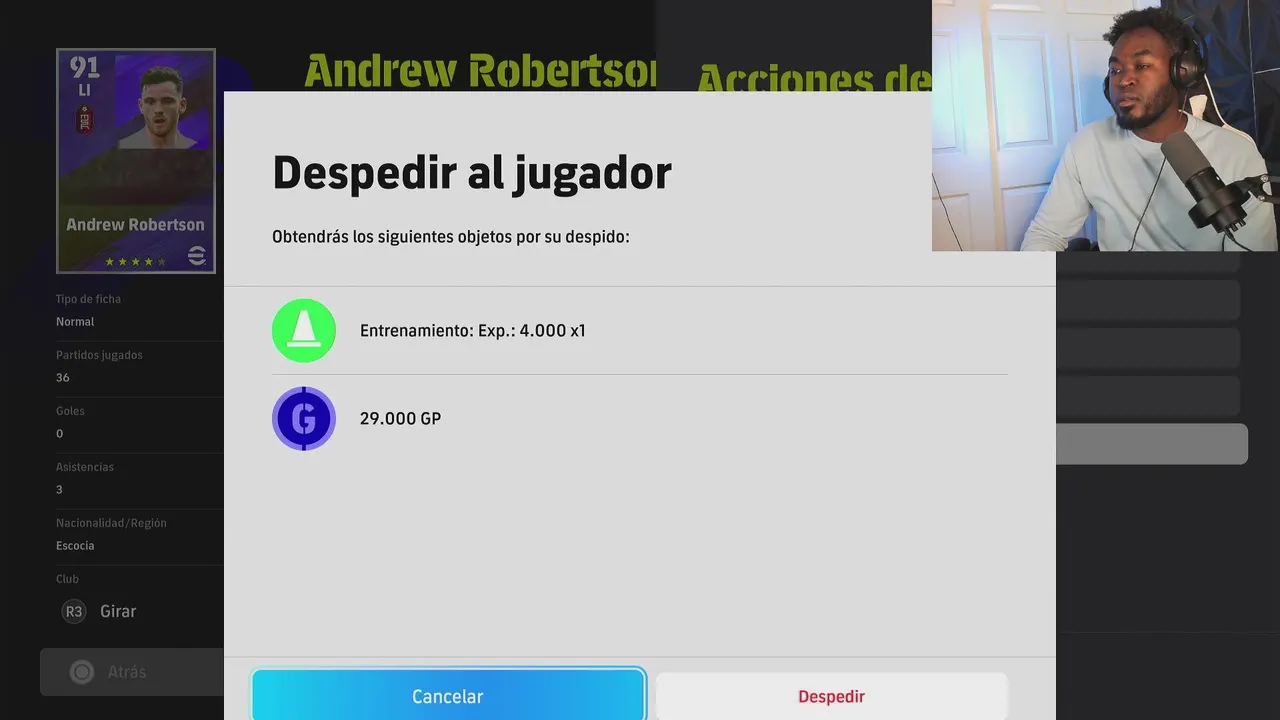Select the highlighted action row behind dialog

point(1152,444)
